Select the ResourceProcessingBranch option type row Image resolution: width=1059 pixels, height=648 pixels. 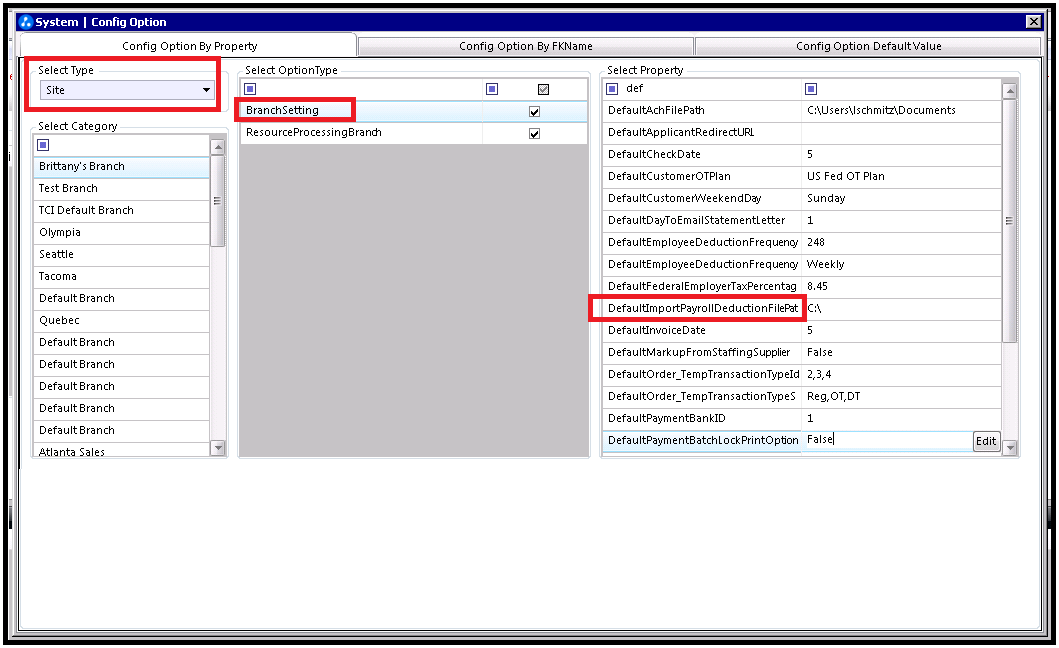pyautogui.click(x=413, y=132)
